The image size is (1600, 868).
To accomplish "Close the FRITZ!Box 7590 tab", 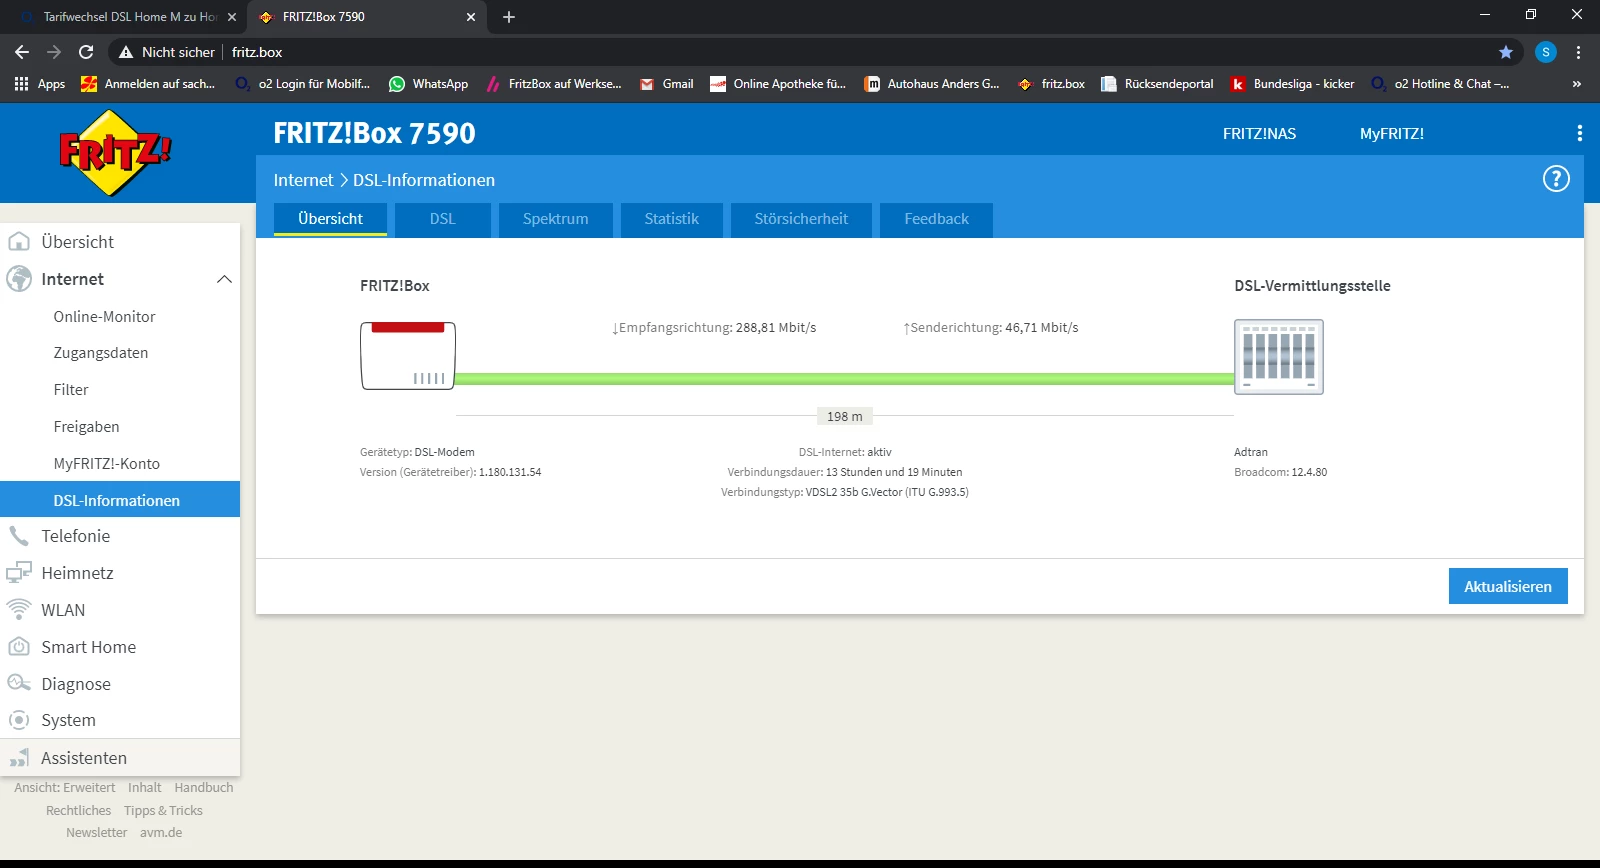I will pos(471,17).
